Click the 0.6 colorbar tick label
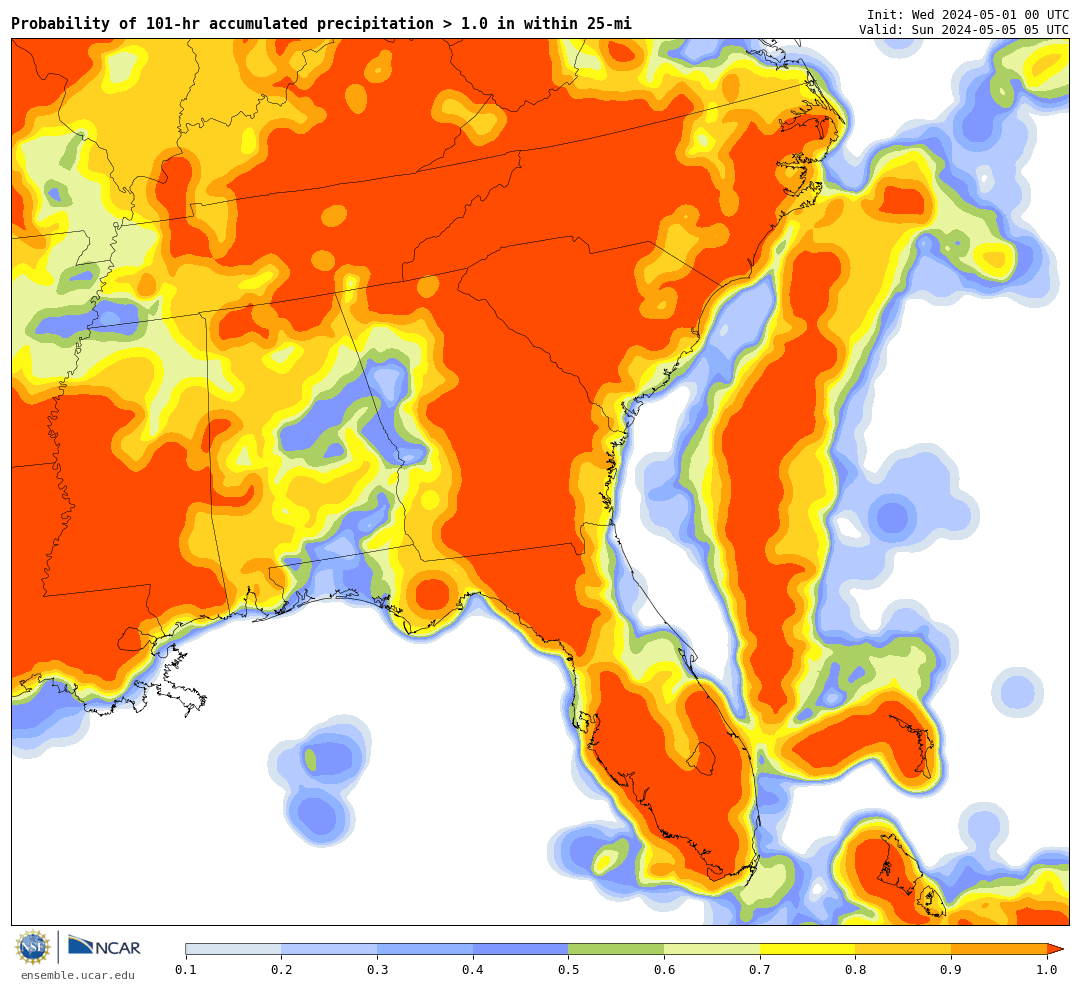The width and height of the screenshot is (1080, 988). coord(665,969)
